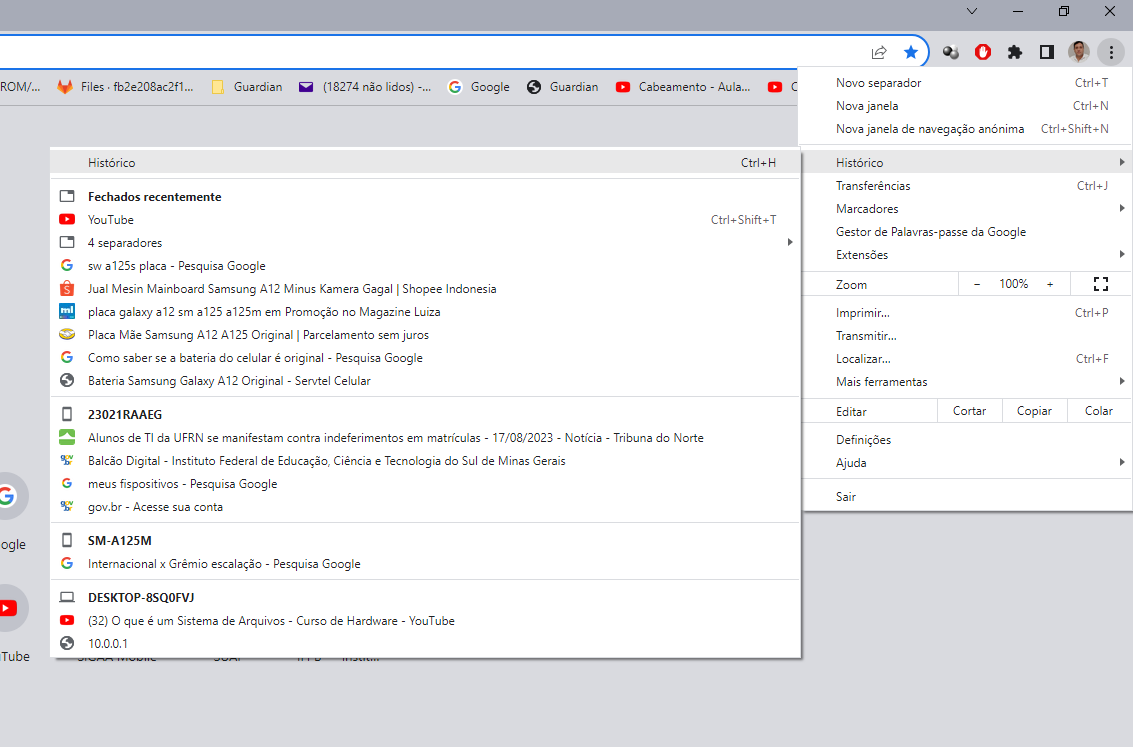This screenshot has height=747, width=1133.
Task: Select Sair to exit Chrome
Action: coord(966,497)
